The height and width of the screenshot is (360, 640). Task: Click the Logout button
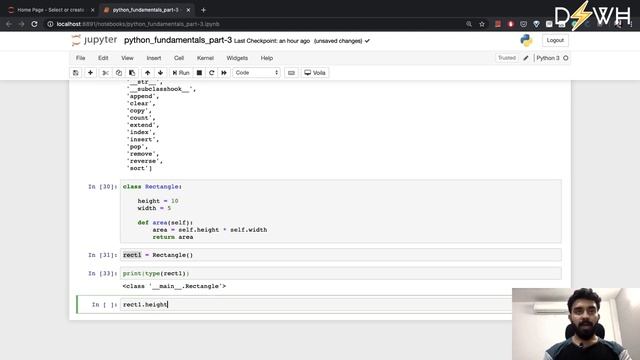(555, 40)
